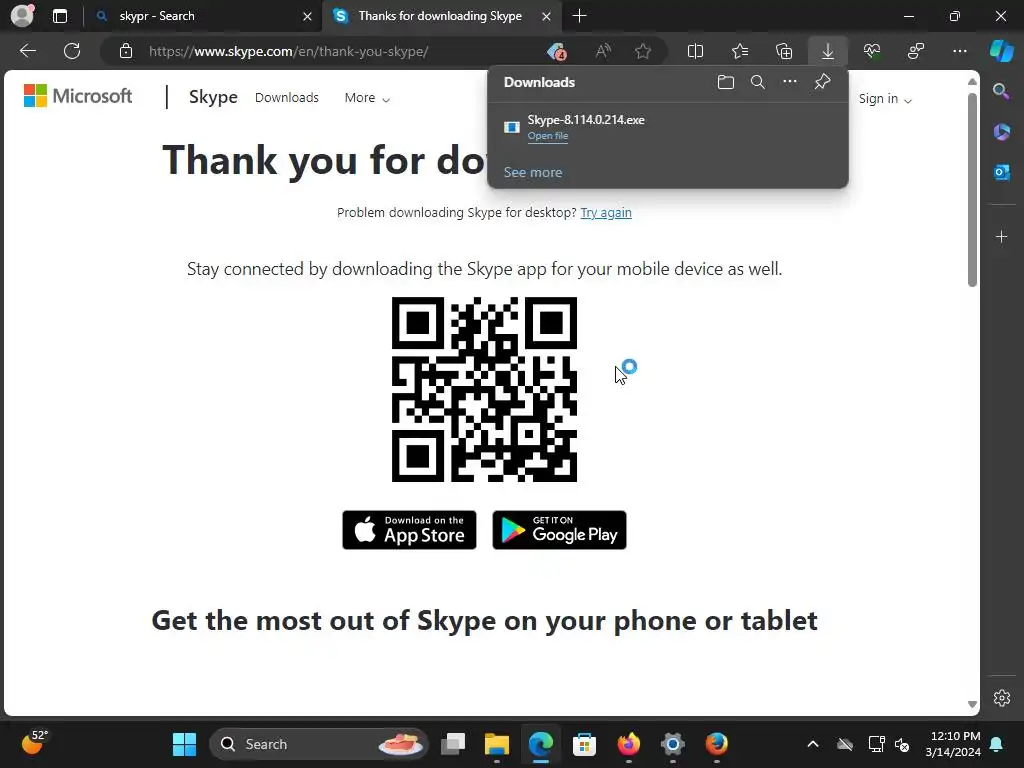
Task: Close the Thanks for downloading Skype tab
Action: (x=547, y=16)
